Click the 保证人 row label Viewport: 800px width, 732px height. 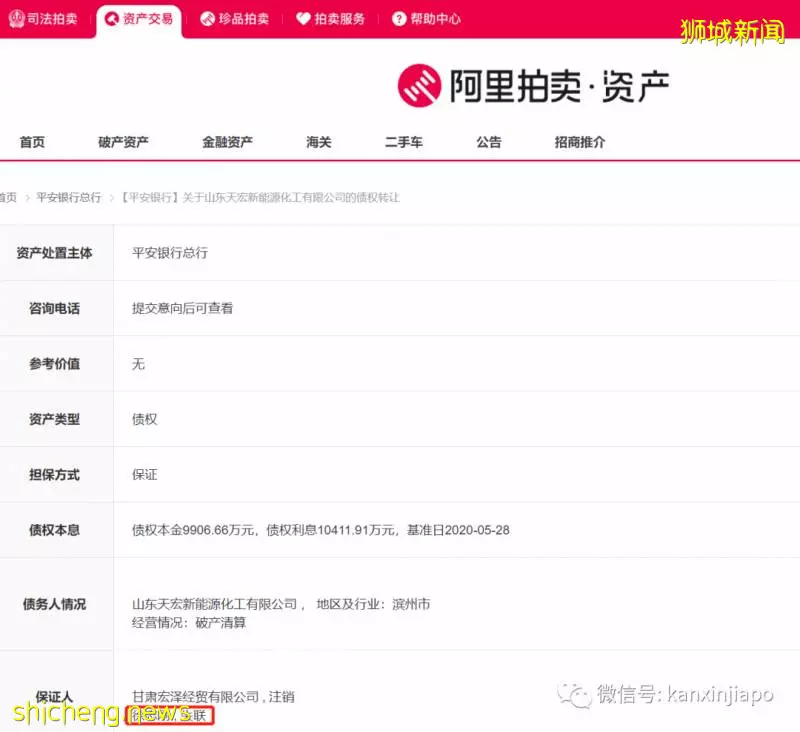(54, 697)
